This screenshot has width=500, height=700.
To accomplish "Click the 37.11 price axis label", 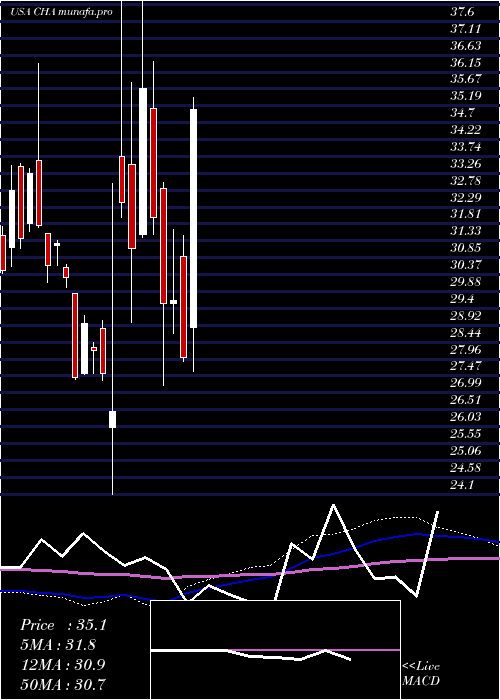I will tap(466, 29).
